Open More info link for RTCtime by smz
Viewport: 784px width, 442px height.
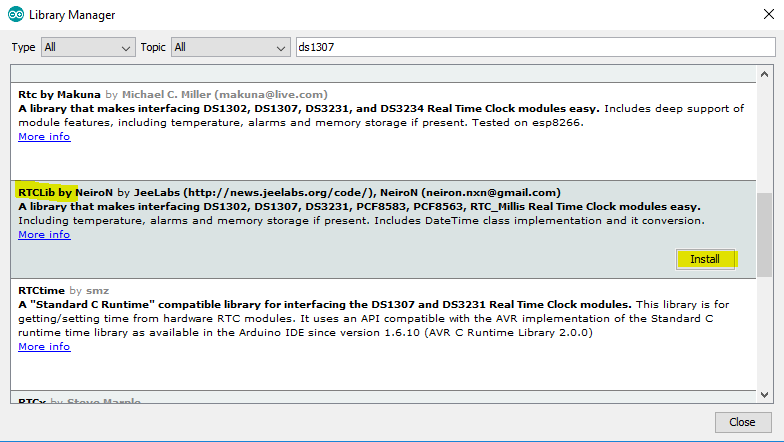point(44,346)
